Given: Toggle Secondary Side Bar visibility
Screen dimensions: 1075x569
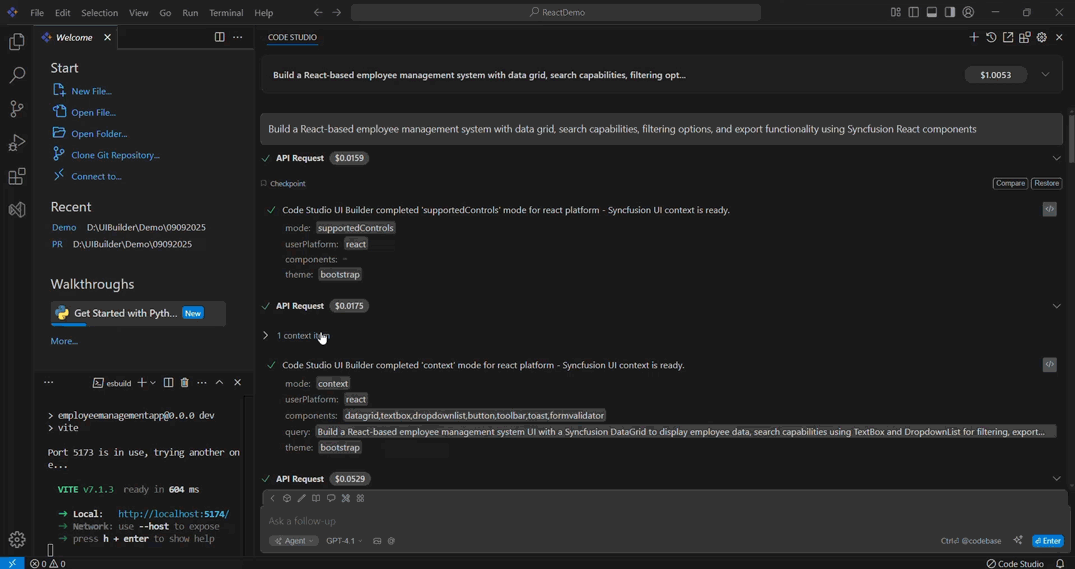Looking at the screenshot, I should click(x=950, y=12).
